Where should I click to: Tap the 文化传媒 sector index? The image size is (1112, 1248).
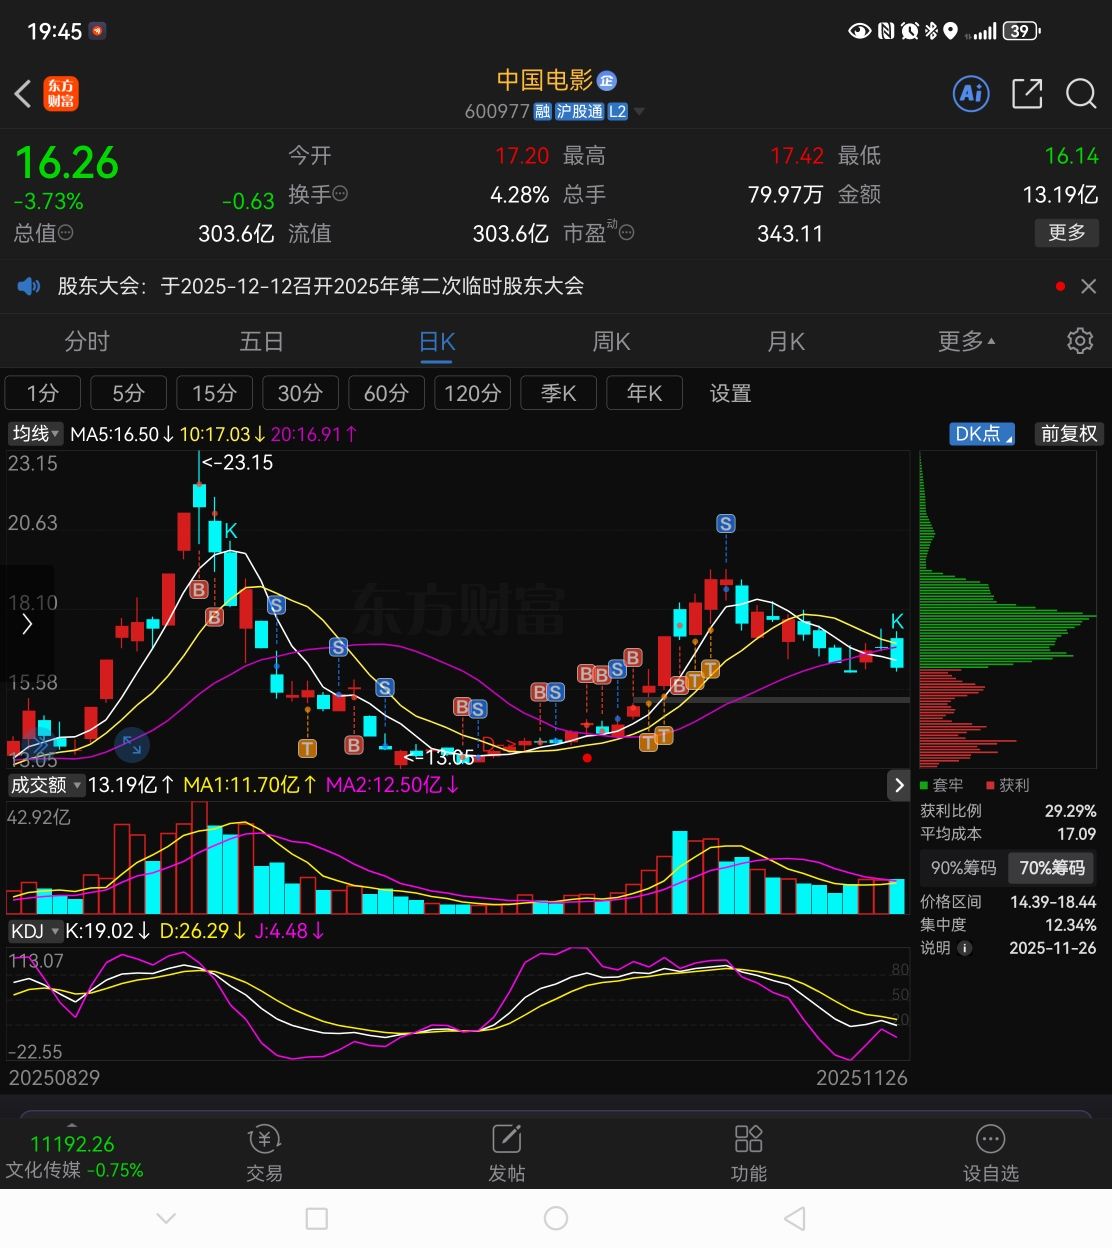pyautogui.click(x=74, y=1157)
